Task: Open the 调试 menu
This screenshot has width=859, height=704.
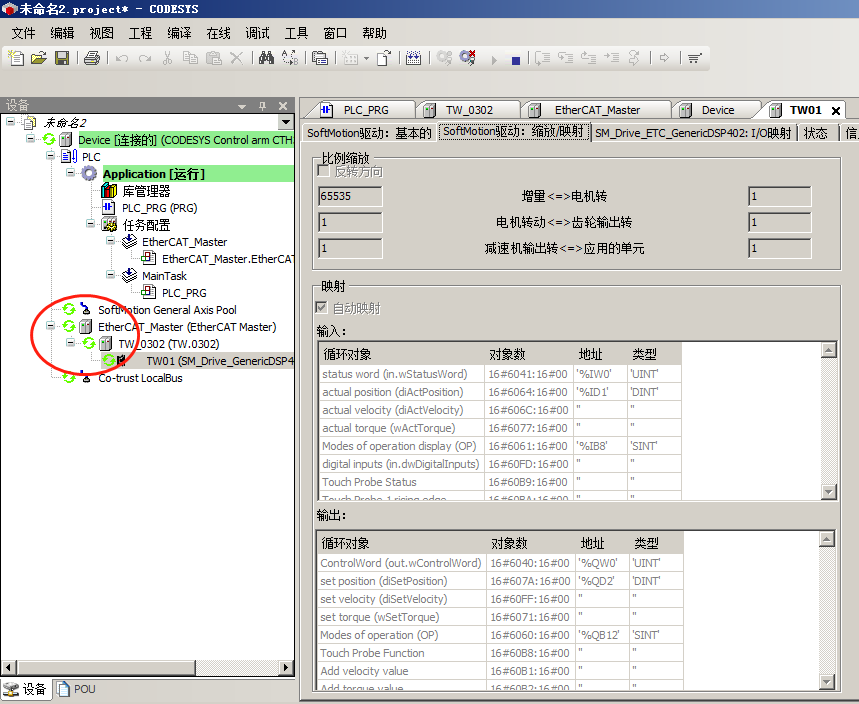Action: 257,33
